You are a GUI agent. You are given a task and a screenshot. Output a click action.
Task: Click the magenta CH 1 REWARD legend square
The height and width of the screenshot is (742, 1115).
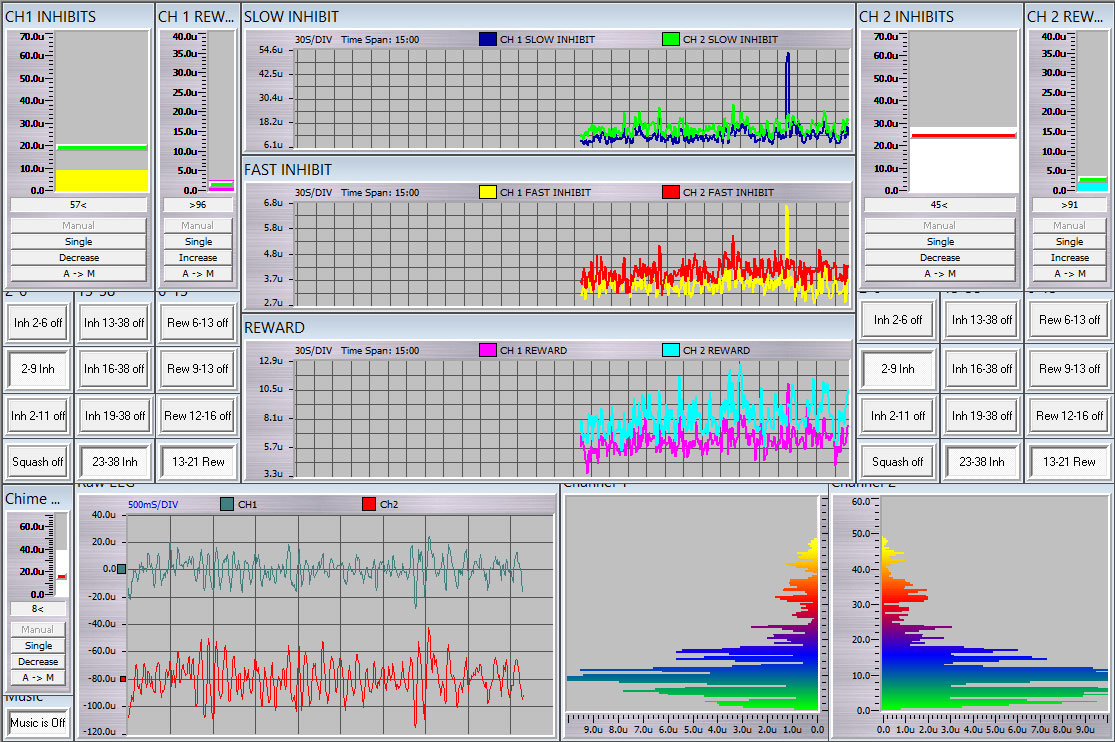pyautogui.click(x=488, y=350)
